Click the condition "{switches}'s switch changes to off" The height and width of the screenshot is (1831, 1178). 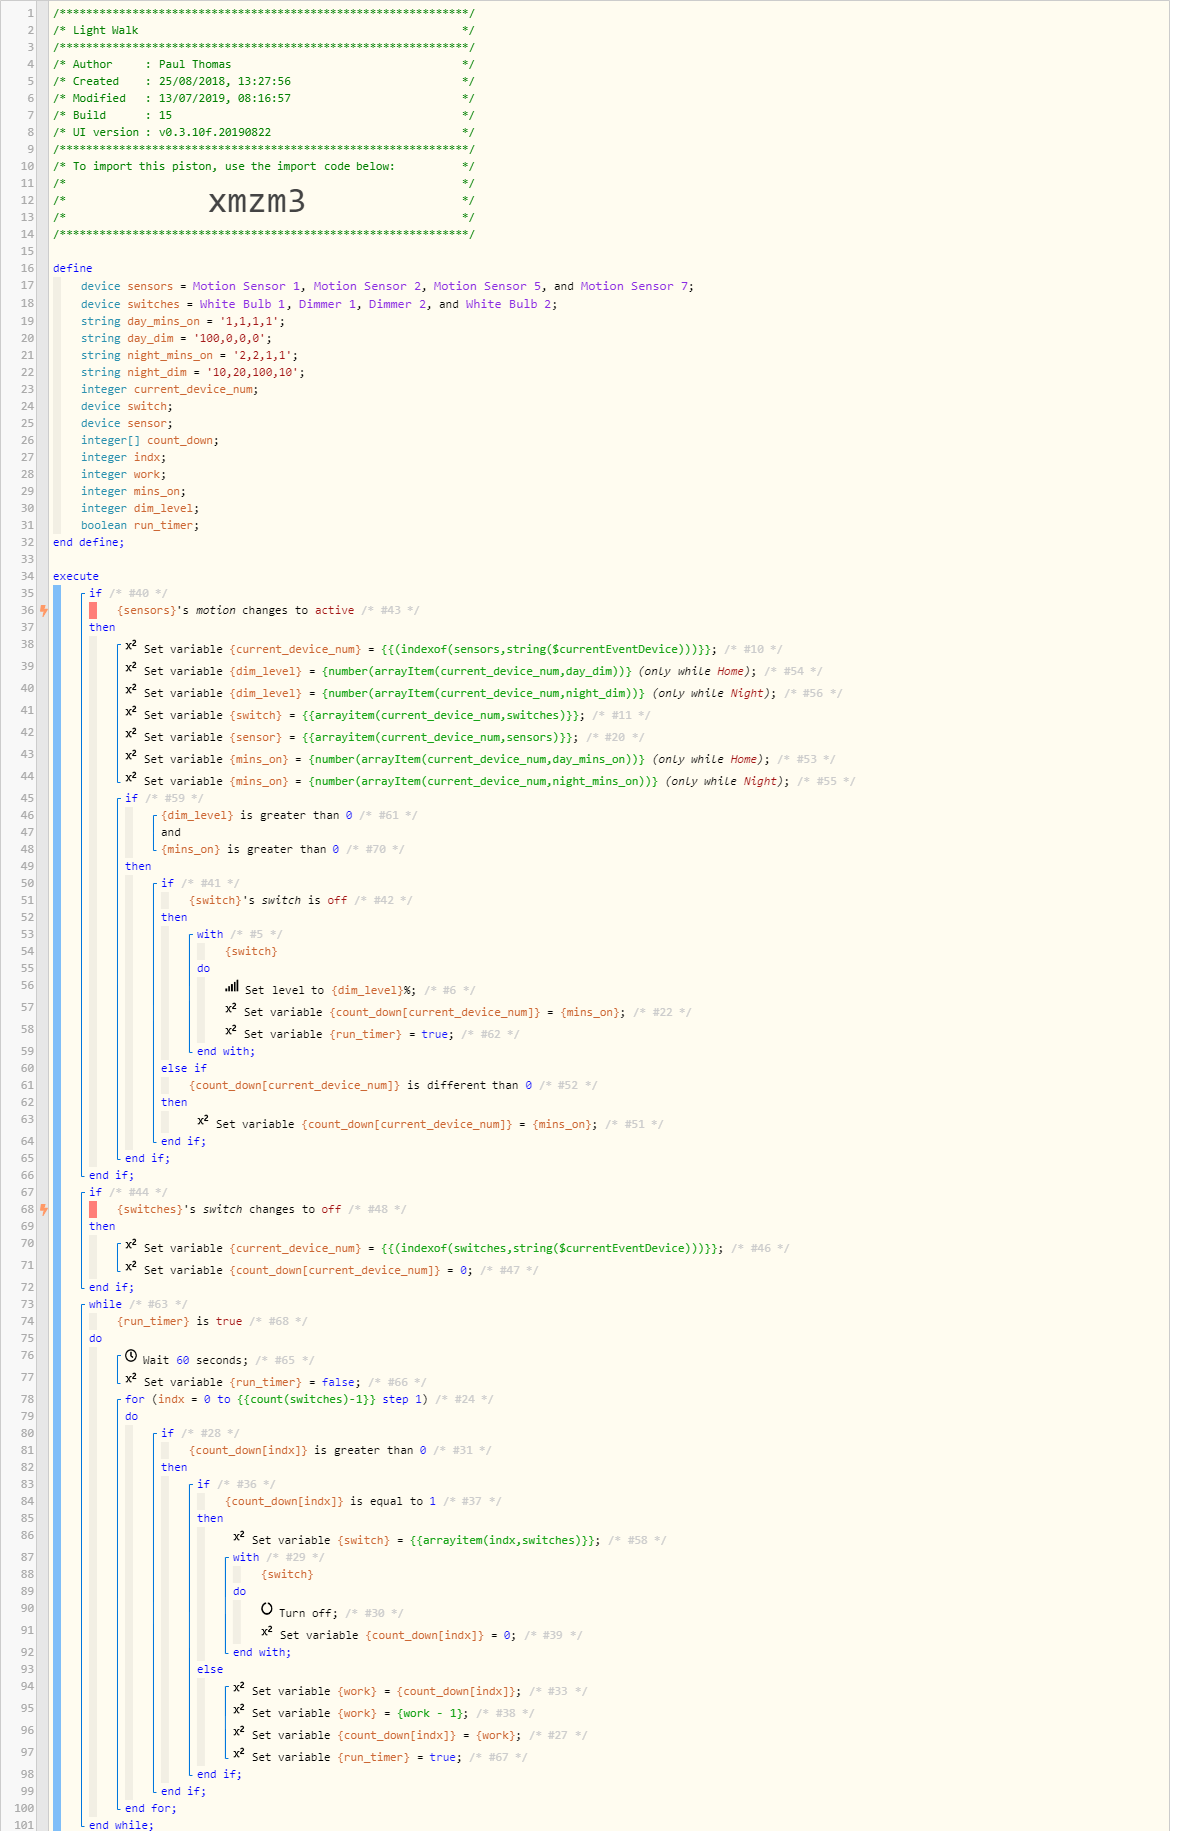pyautogui.click(x=229, y=1209)
